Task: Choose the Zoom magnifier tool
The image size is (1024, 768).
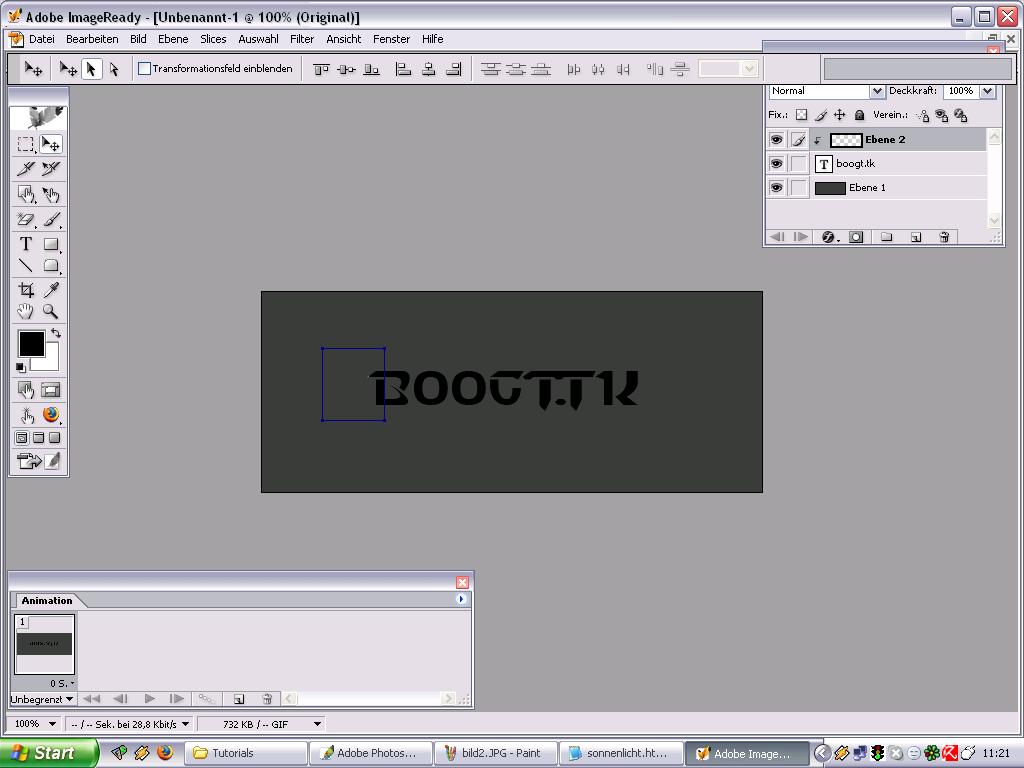Action: click(x=51, y=312)
